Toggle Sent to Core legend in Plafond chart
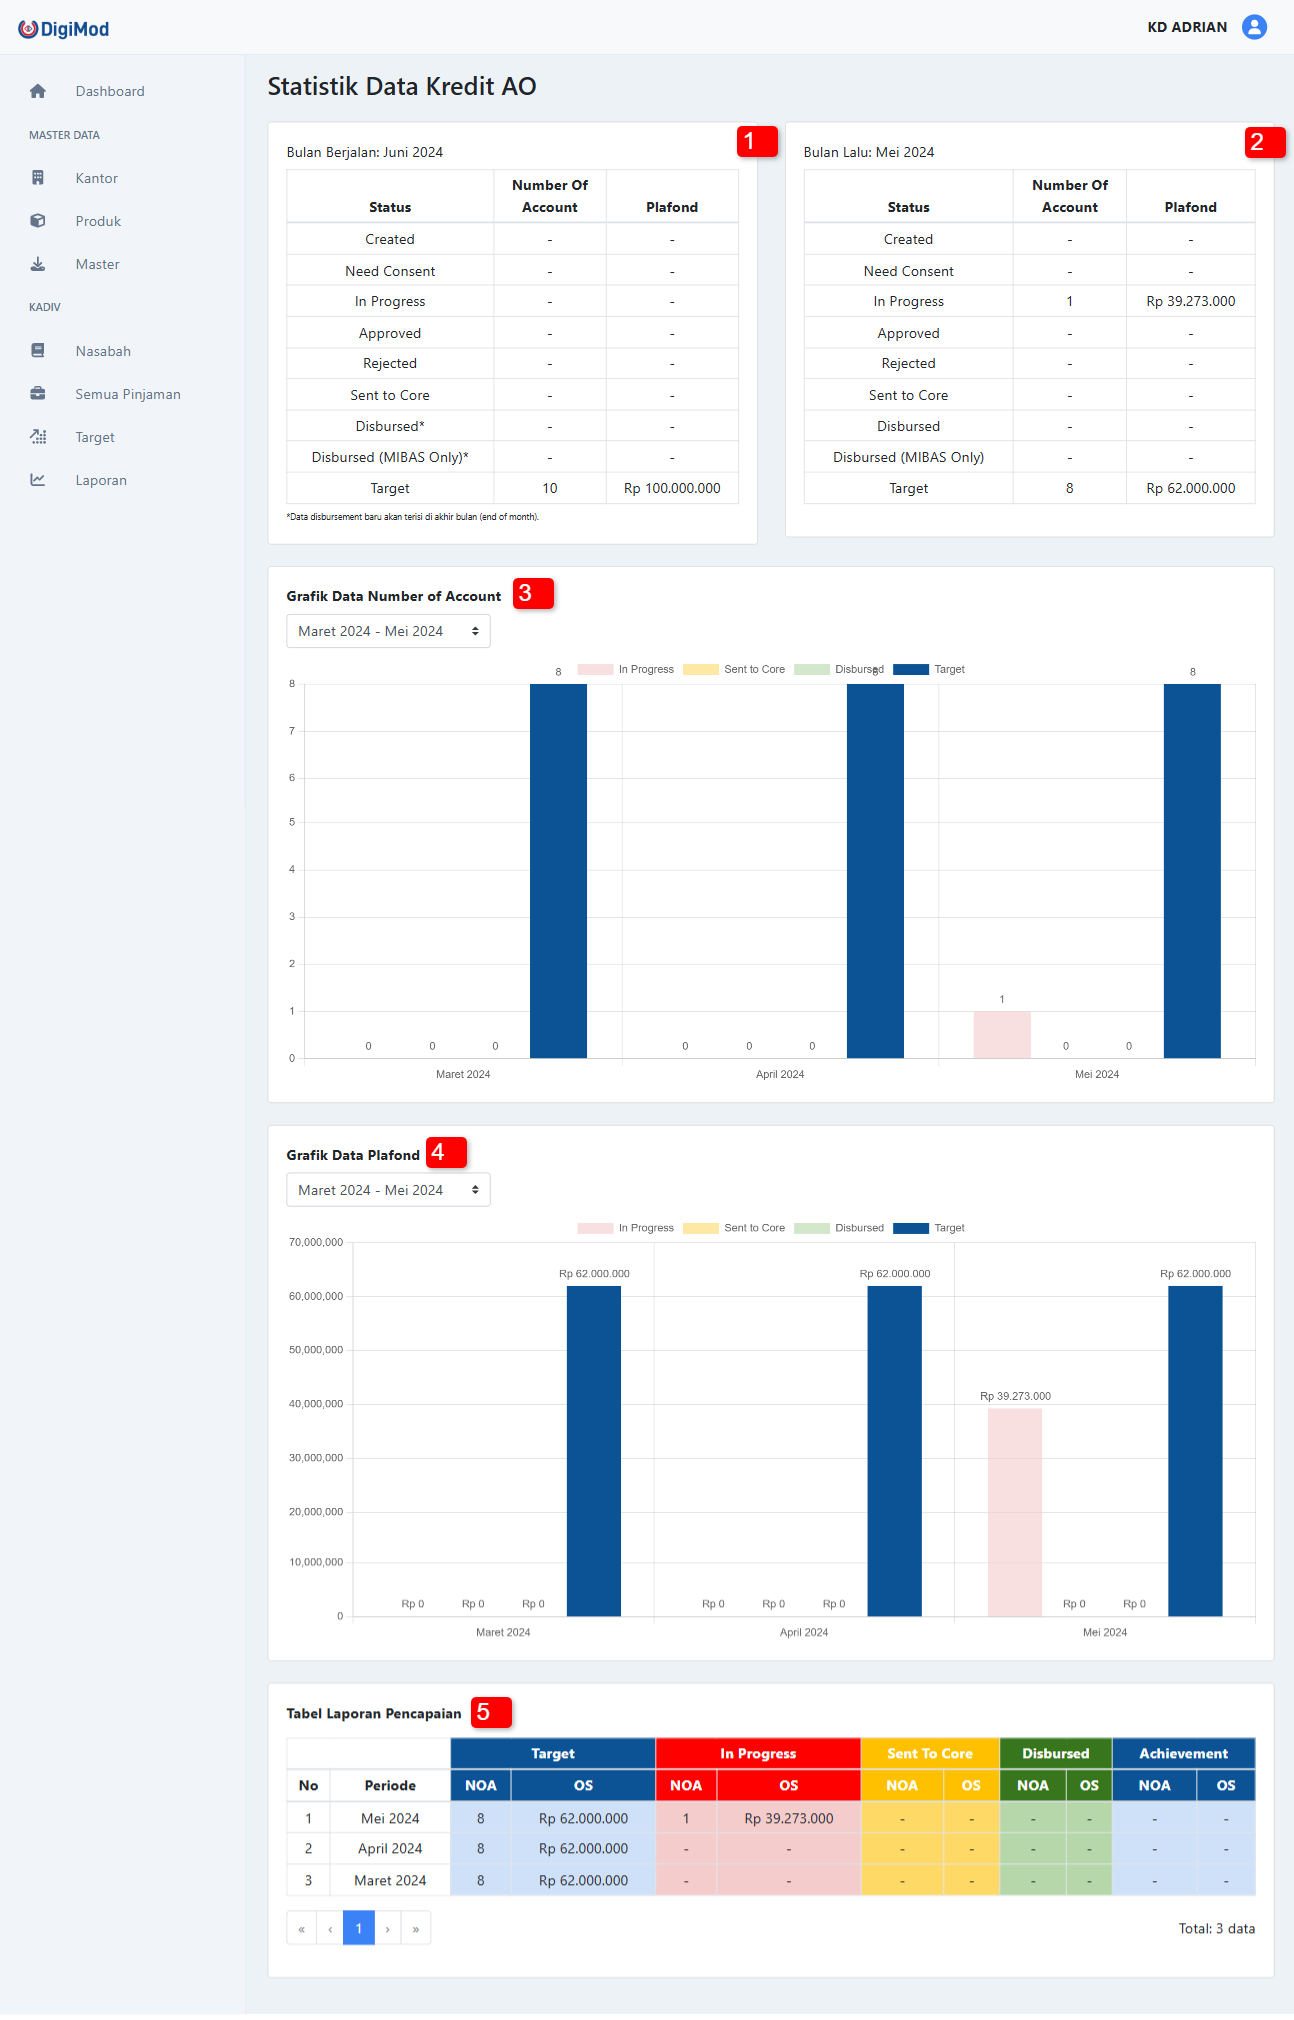Screen dimensions: 1294x2020 (735, 1228)
